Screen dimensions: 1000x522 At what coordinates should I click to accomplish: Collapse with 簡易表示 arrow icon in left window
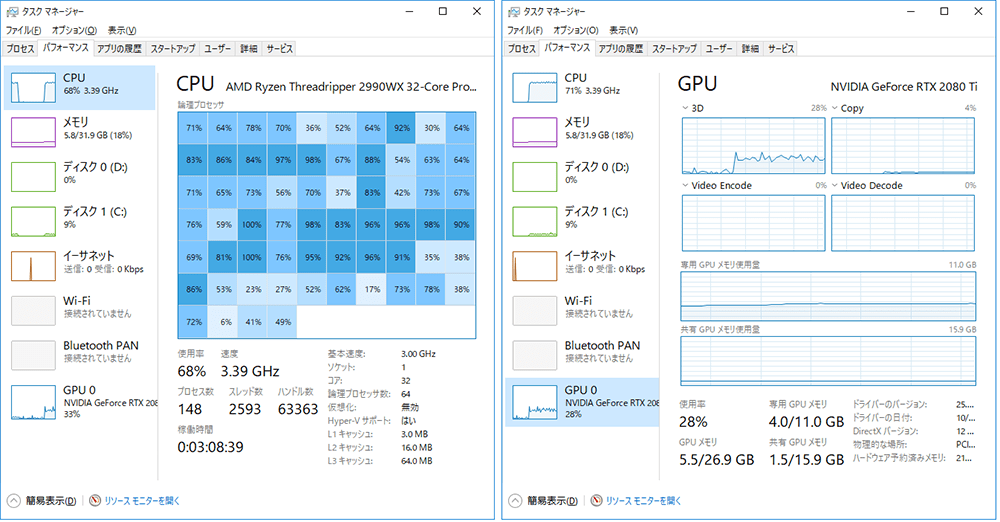[13, 500]
